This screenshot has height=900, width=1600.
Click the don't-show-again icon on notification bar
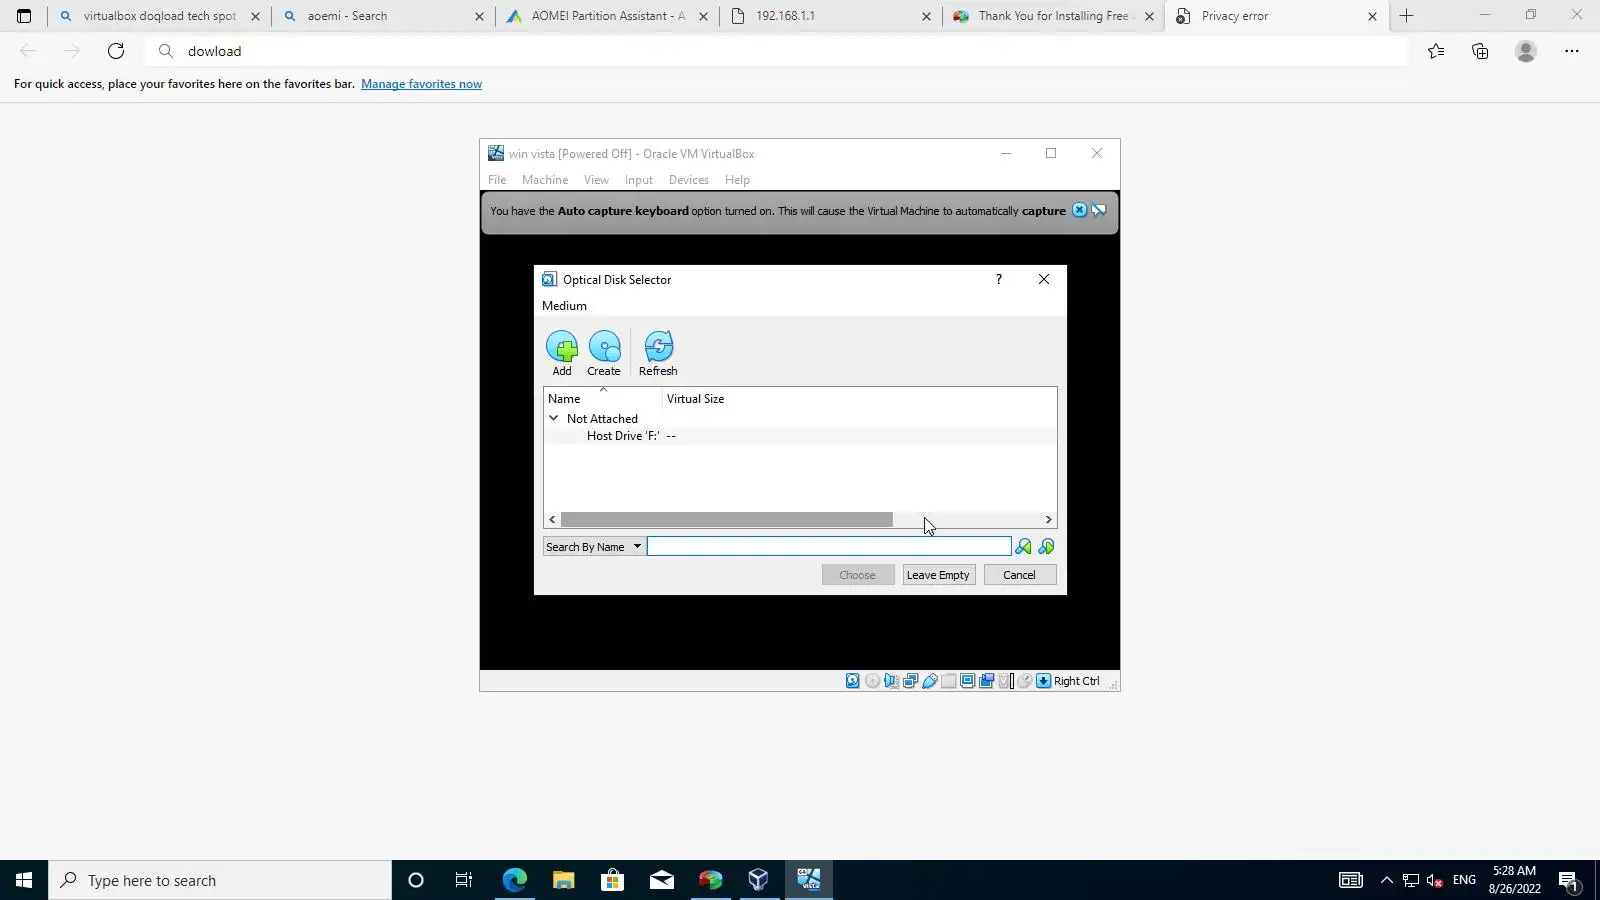1099,210
